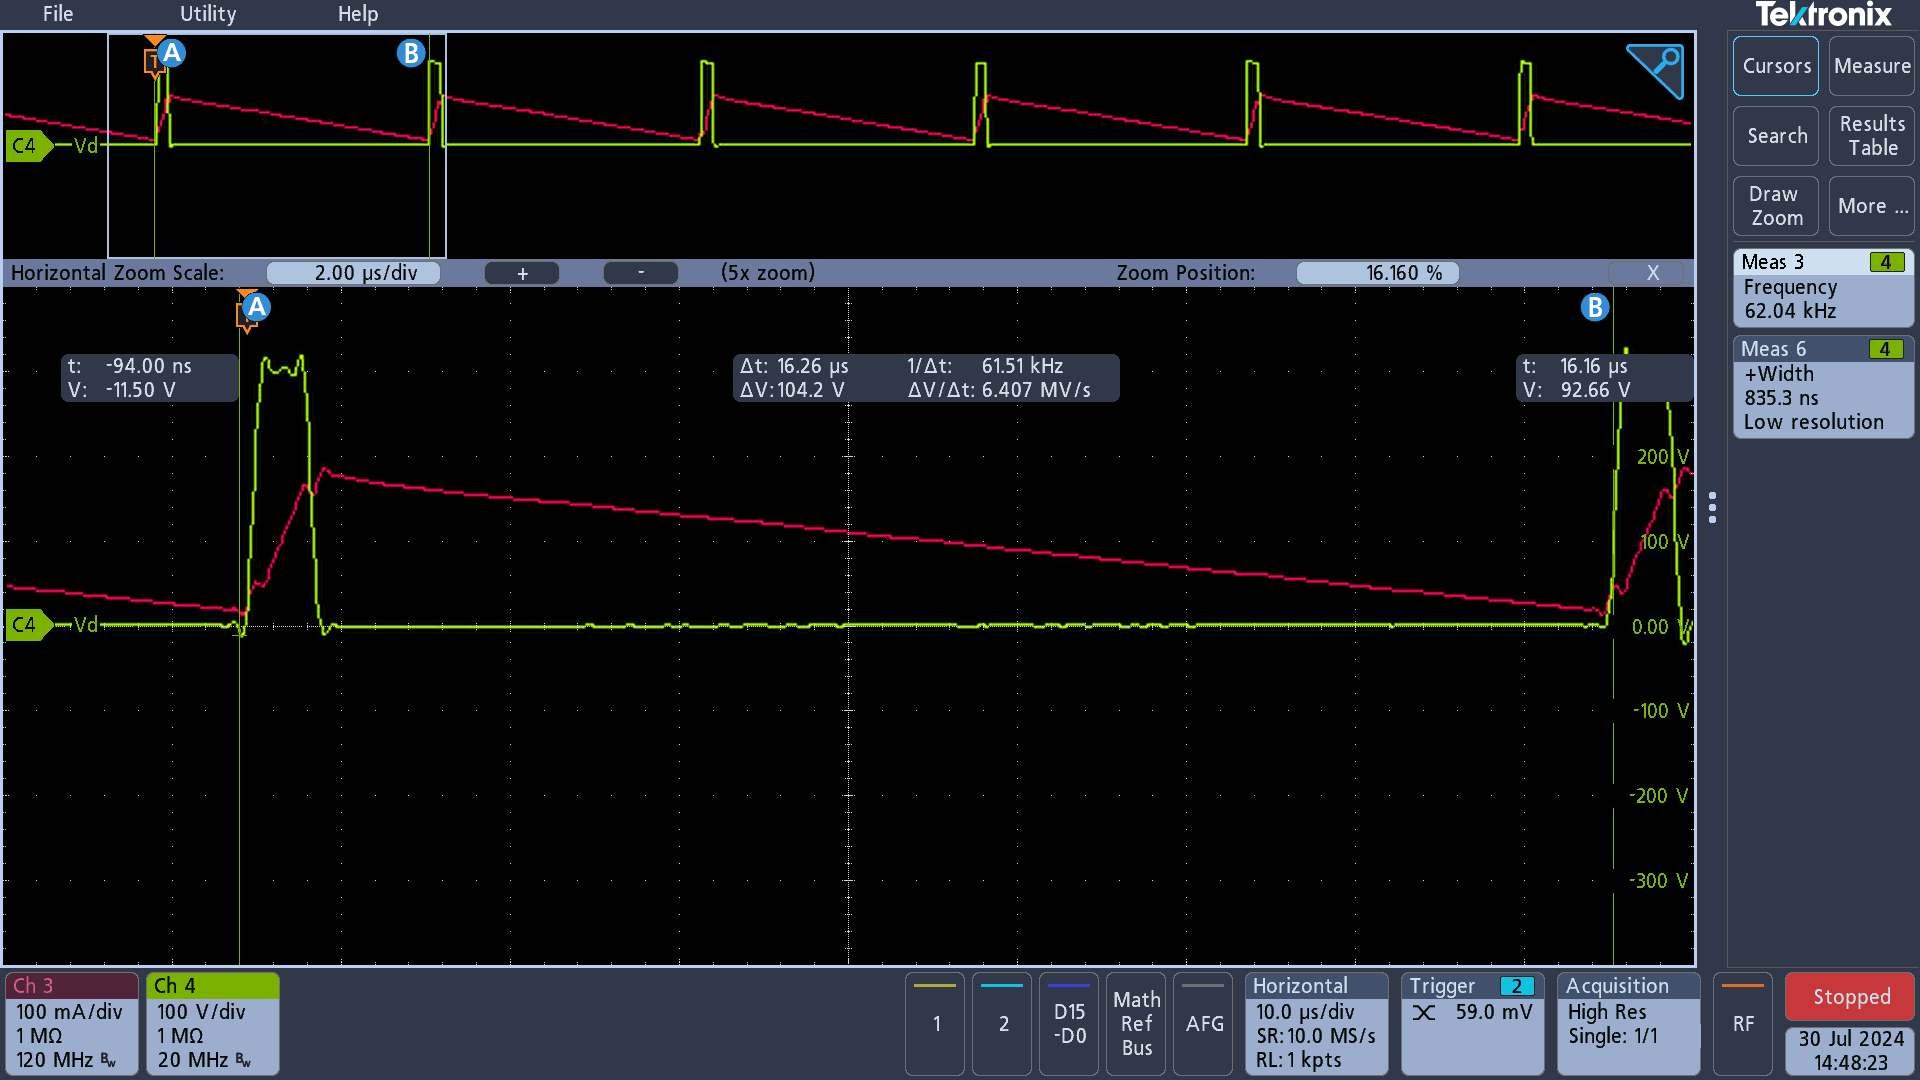This screenshot has height=1080, width=1920.
Task: Select cursor A marker in zoom view
Action: (257, 307)
